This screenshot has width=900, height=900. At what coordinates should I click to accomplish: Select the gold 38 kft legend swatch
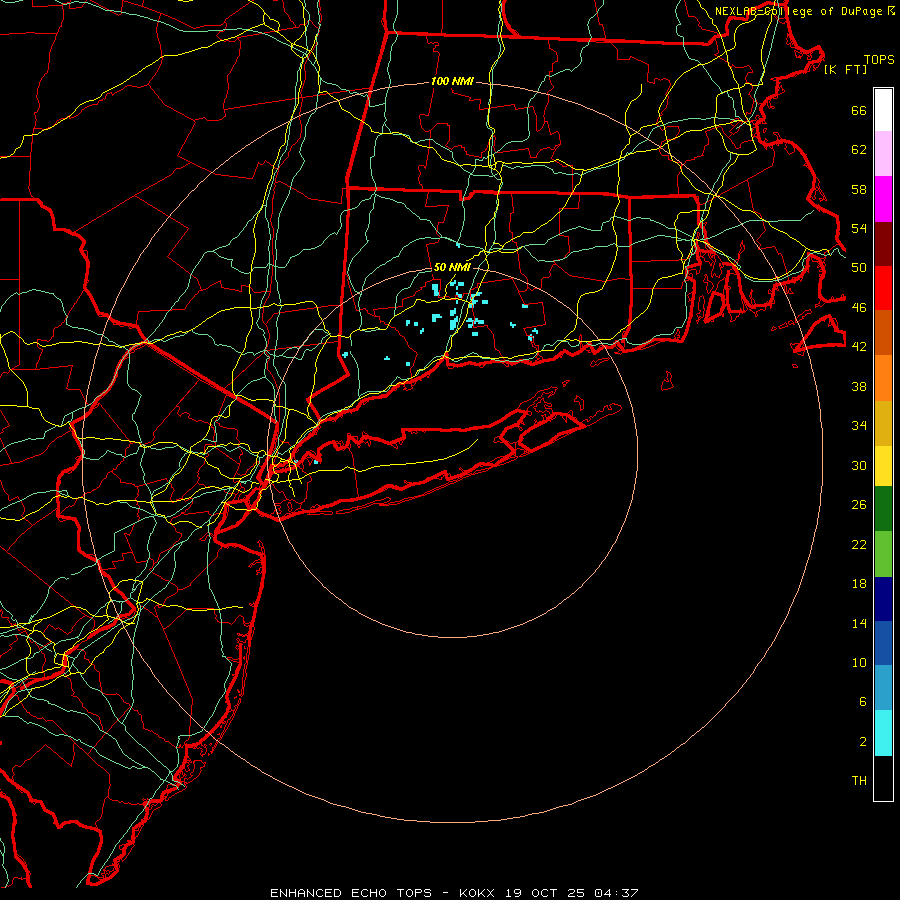pos(883,423)
